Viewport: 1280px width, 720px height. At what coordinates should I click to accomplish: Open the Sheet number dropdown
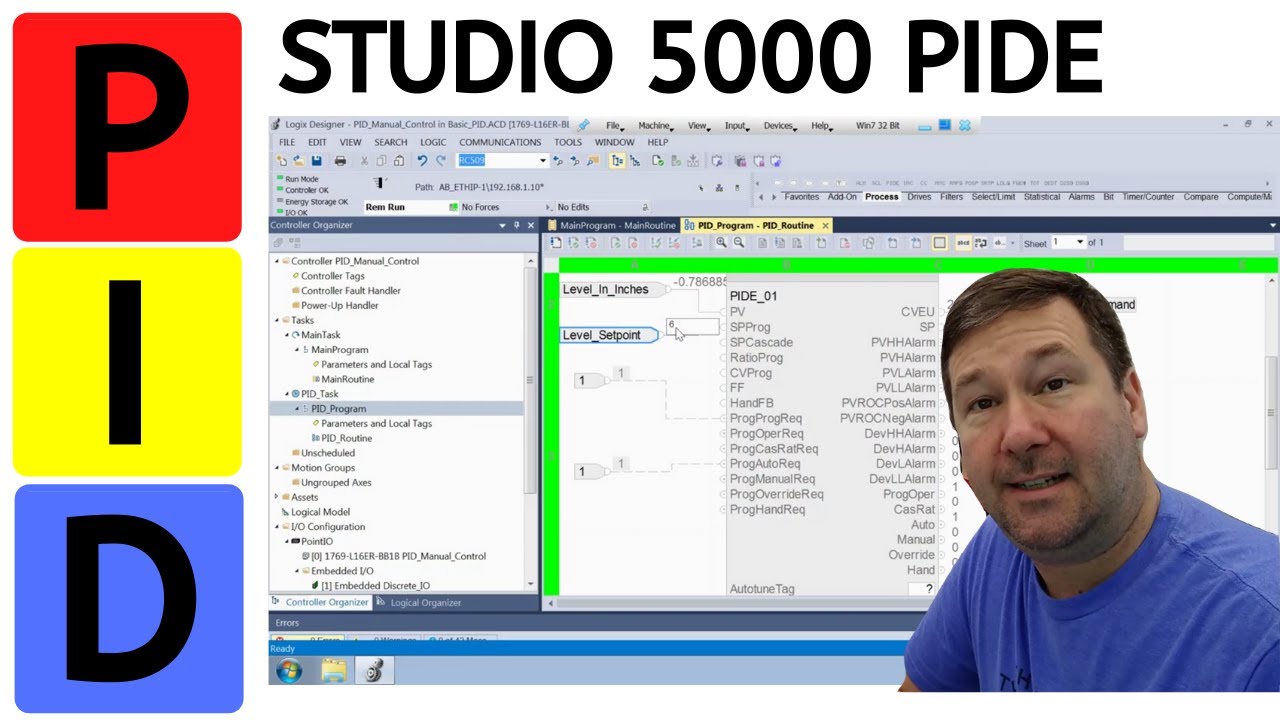coord(1080,243)
